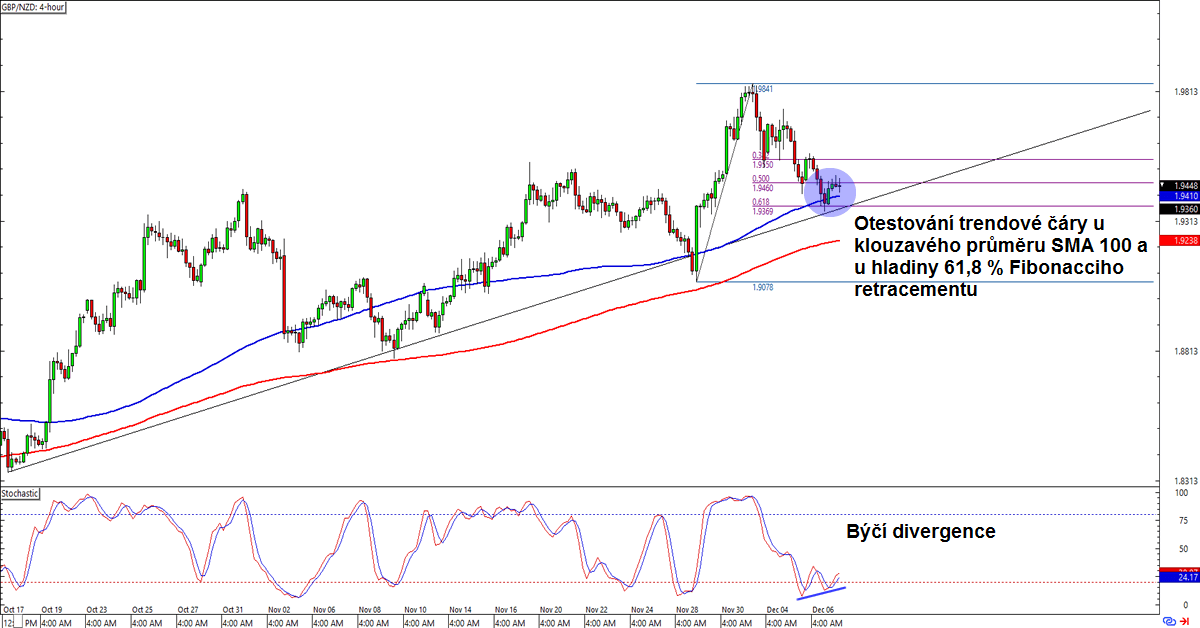Image resolution: width=1200 pixels, height=628 pixels.
Task: Select the 0.500 Fibonacci level label
Action: [x=760, y=179]
